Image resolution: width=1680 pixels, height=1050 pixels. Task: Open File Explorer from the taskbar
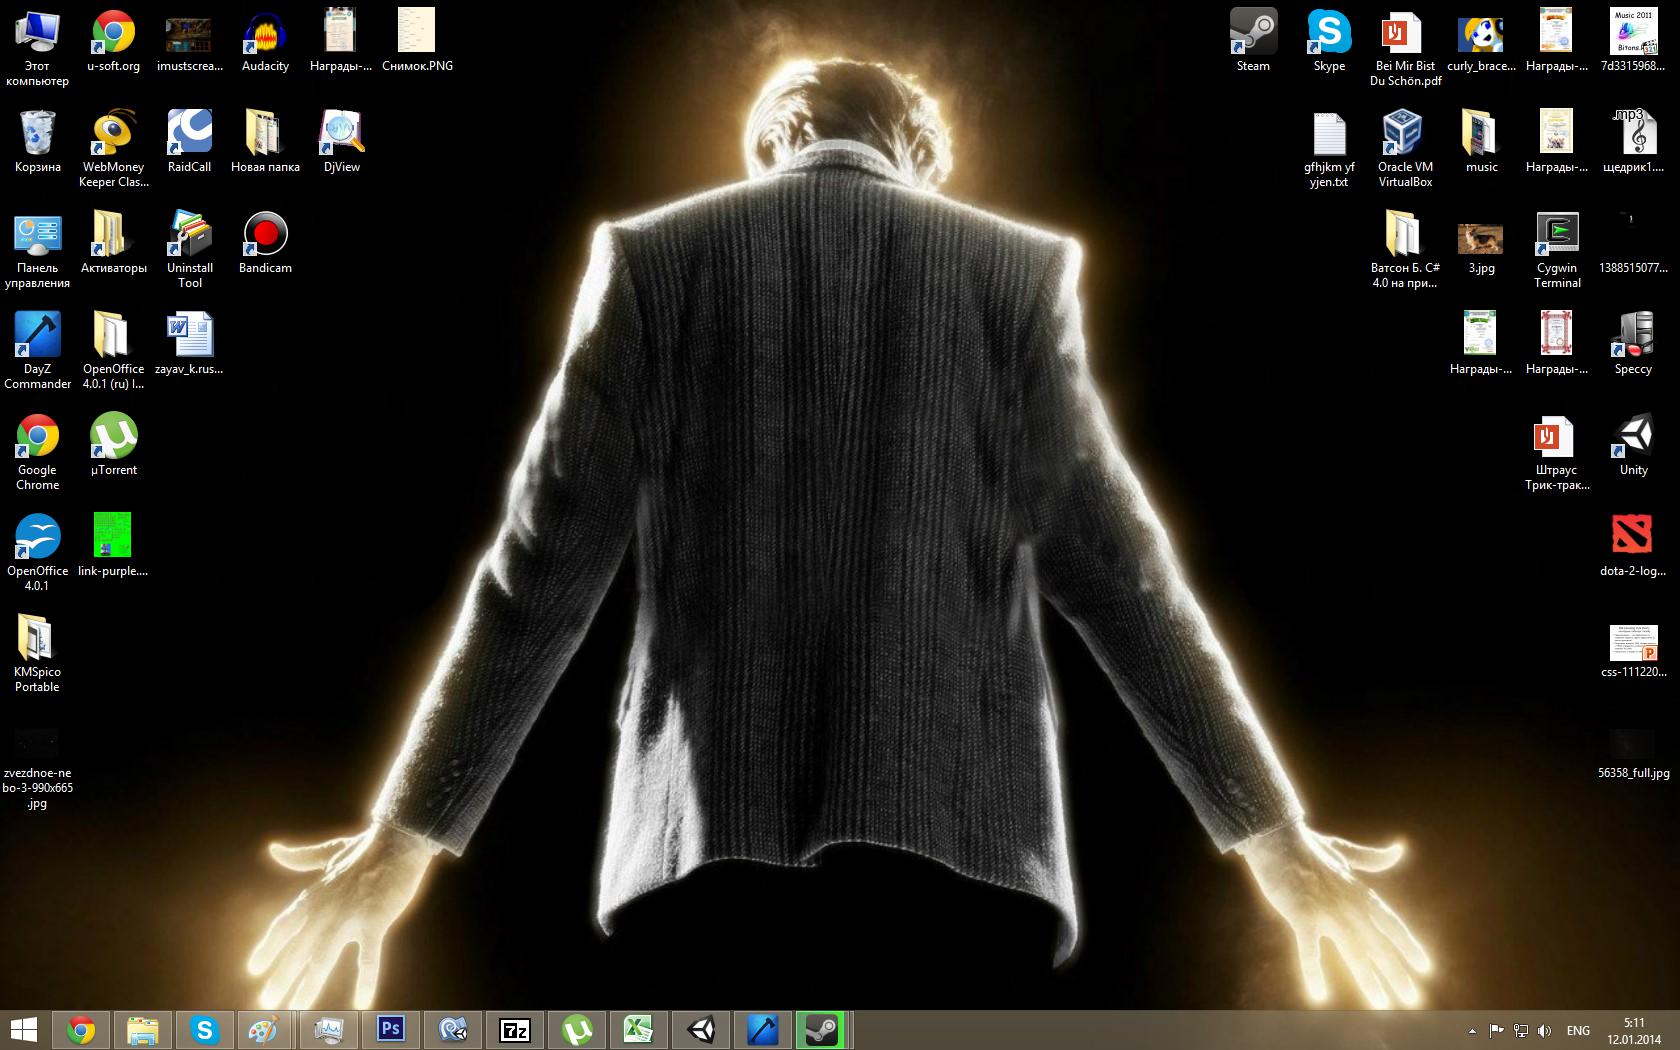143,1029
